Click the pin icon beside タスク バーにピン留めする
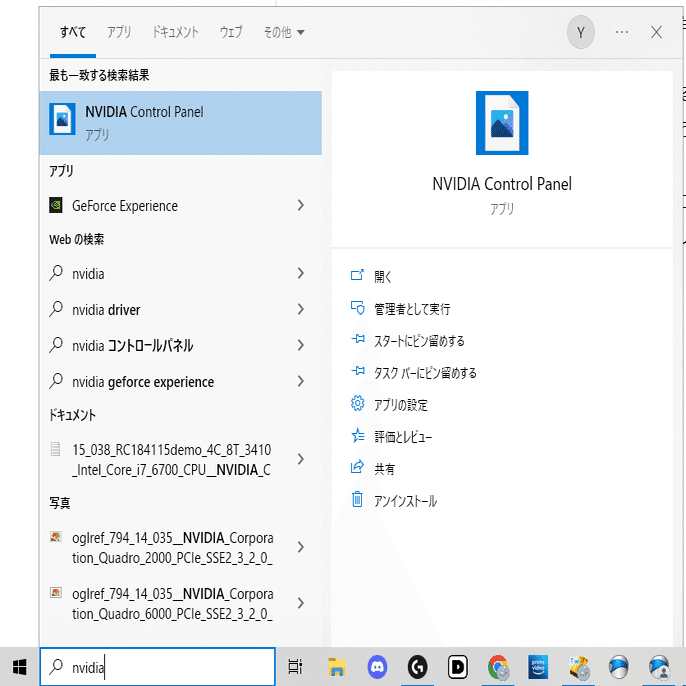Viewport: 686px width, 686px height. point(358,371)
